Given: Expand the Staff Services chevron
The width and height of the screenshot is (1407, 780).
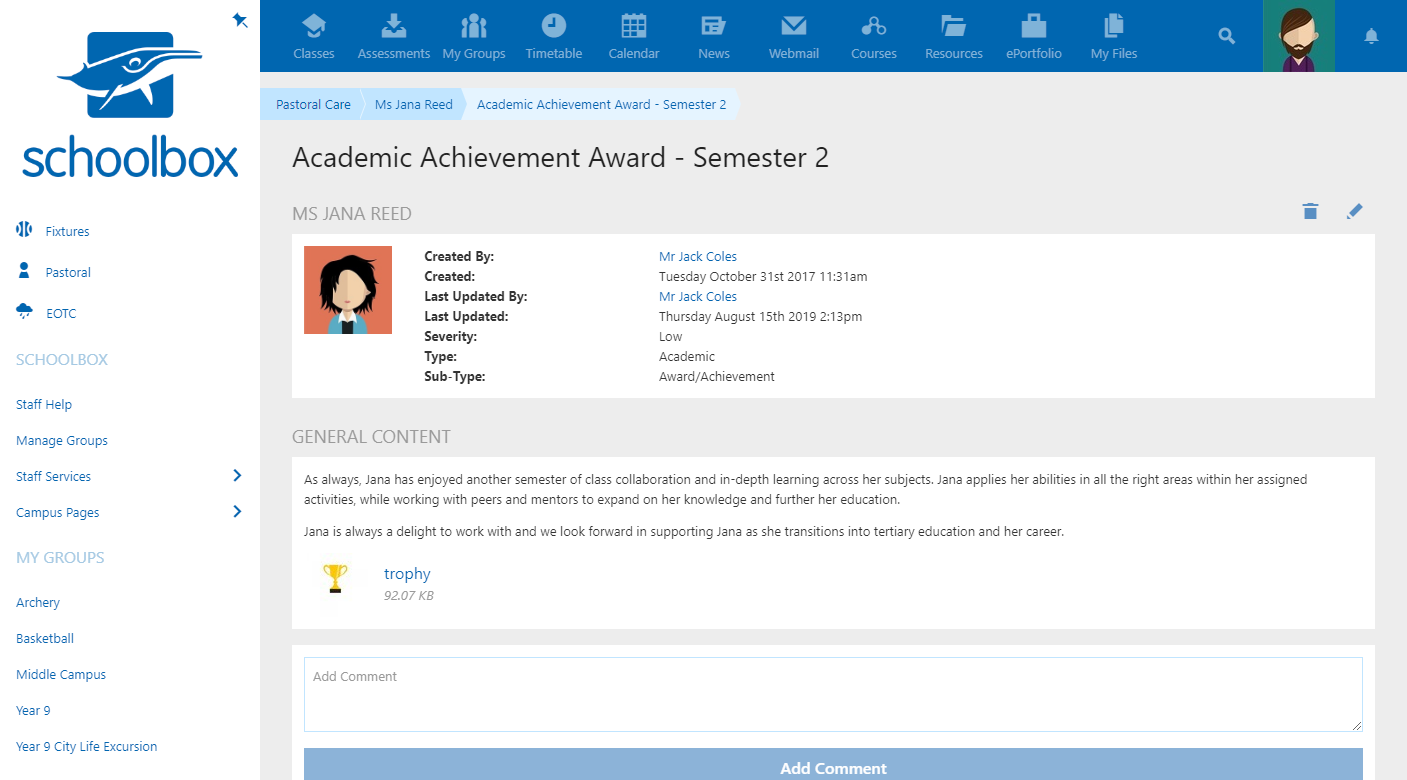Looking at the screenshot, I should tap(237, 475).
